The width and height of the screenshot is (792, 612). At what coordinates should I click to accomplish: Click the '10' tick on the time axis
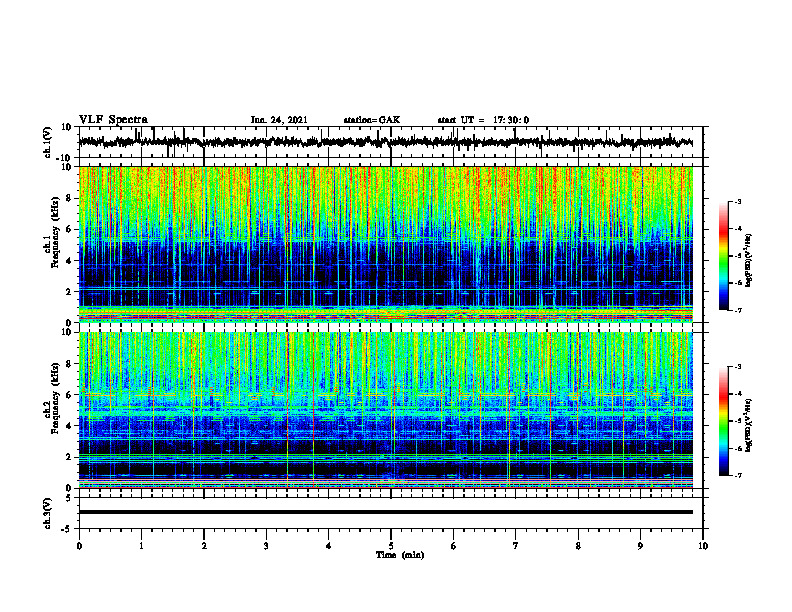click(703, 546)
